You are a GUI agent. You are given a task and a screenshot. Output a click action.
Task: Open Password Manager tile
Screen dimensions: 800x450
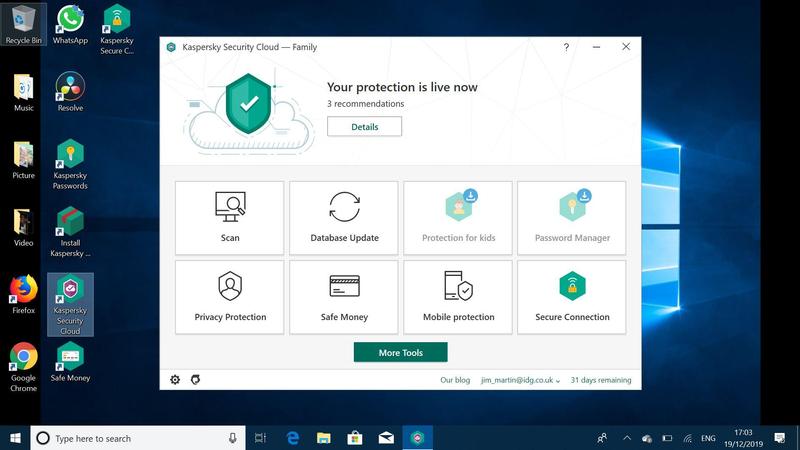click(572, 218)
